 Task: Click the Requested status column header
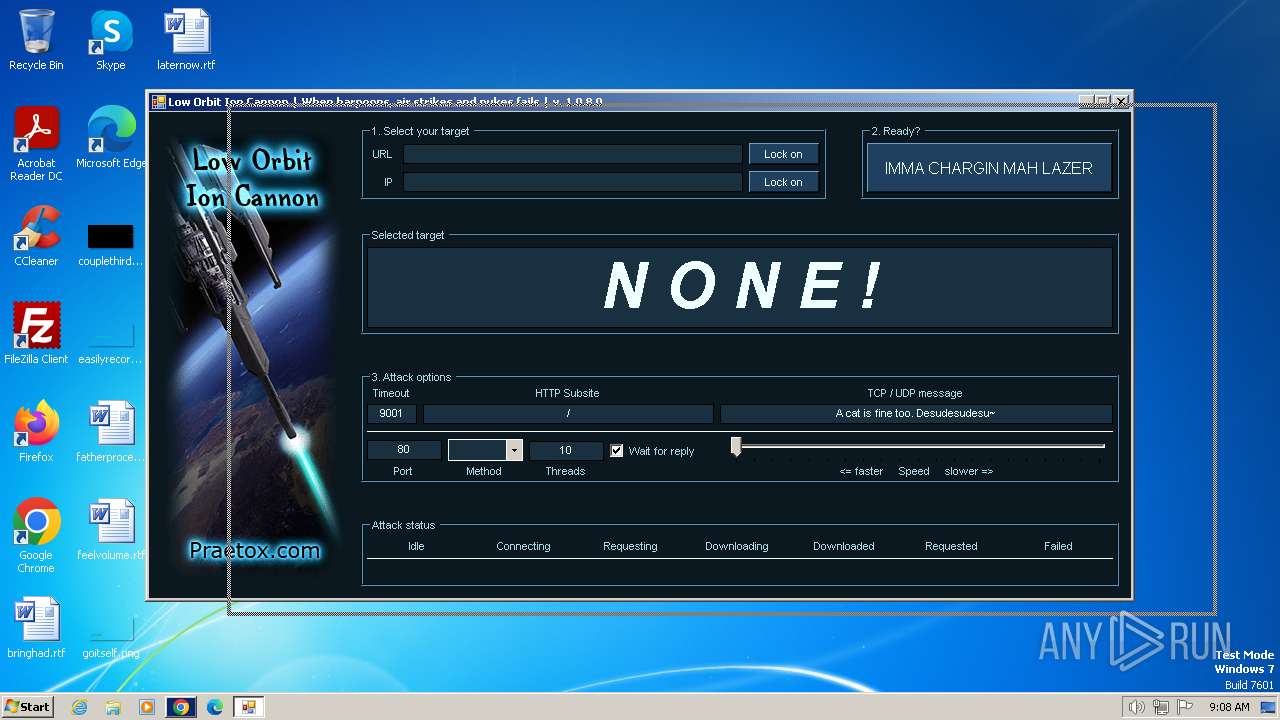click(951, 546)
